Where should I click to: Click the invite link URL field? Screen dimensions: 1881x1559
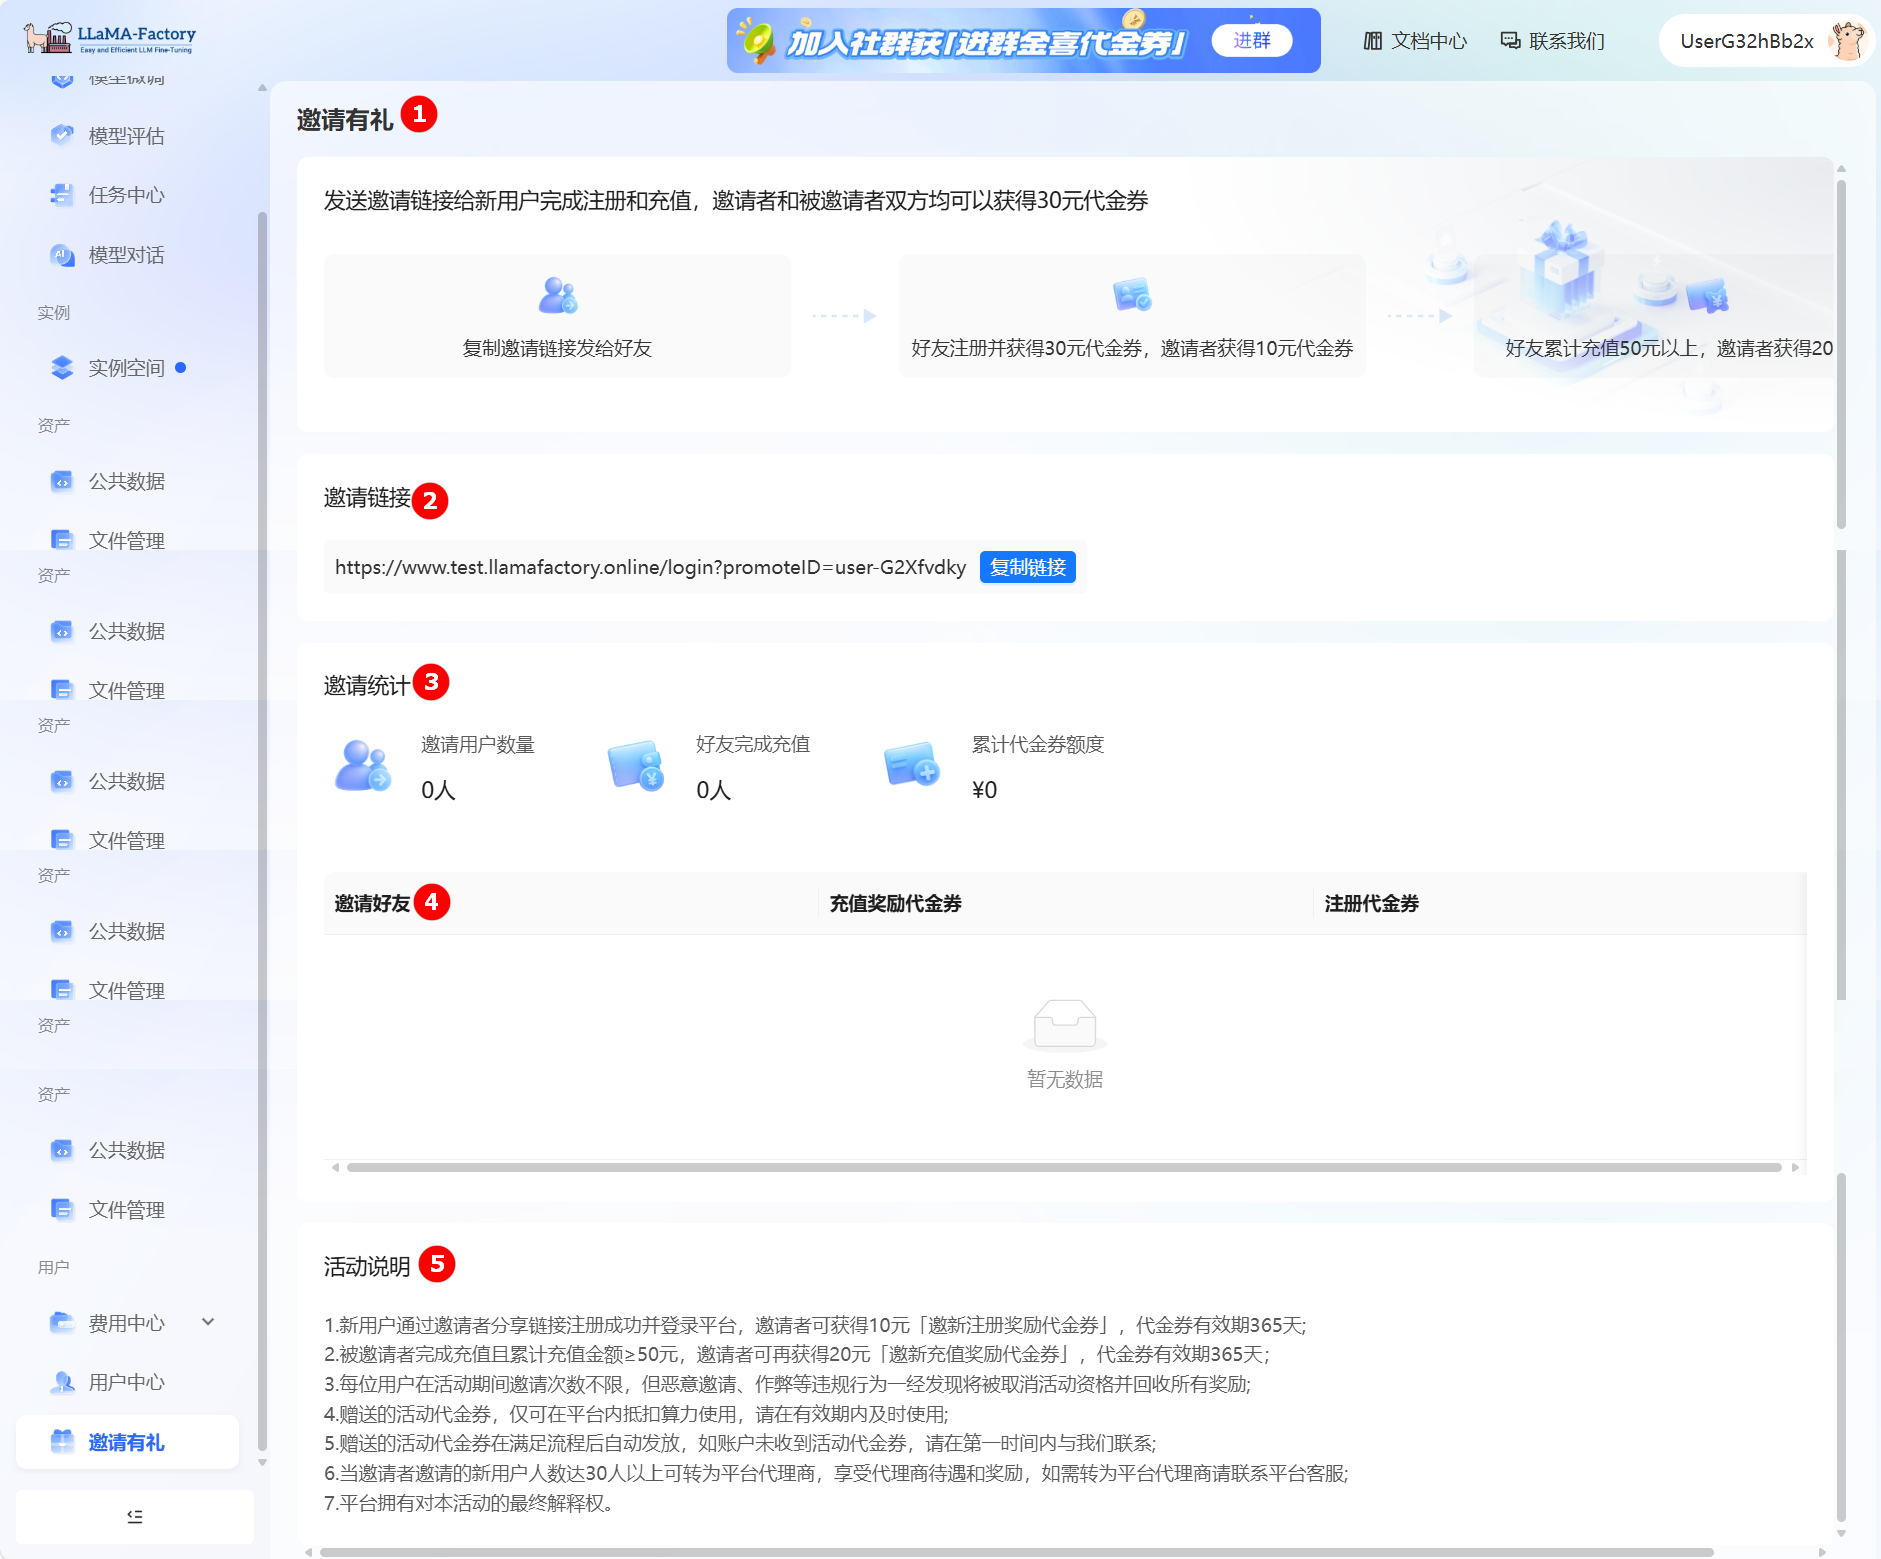pyautogui.click(x=650, y=567)
